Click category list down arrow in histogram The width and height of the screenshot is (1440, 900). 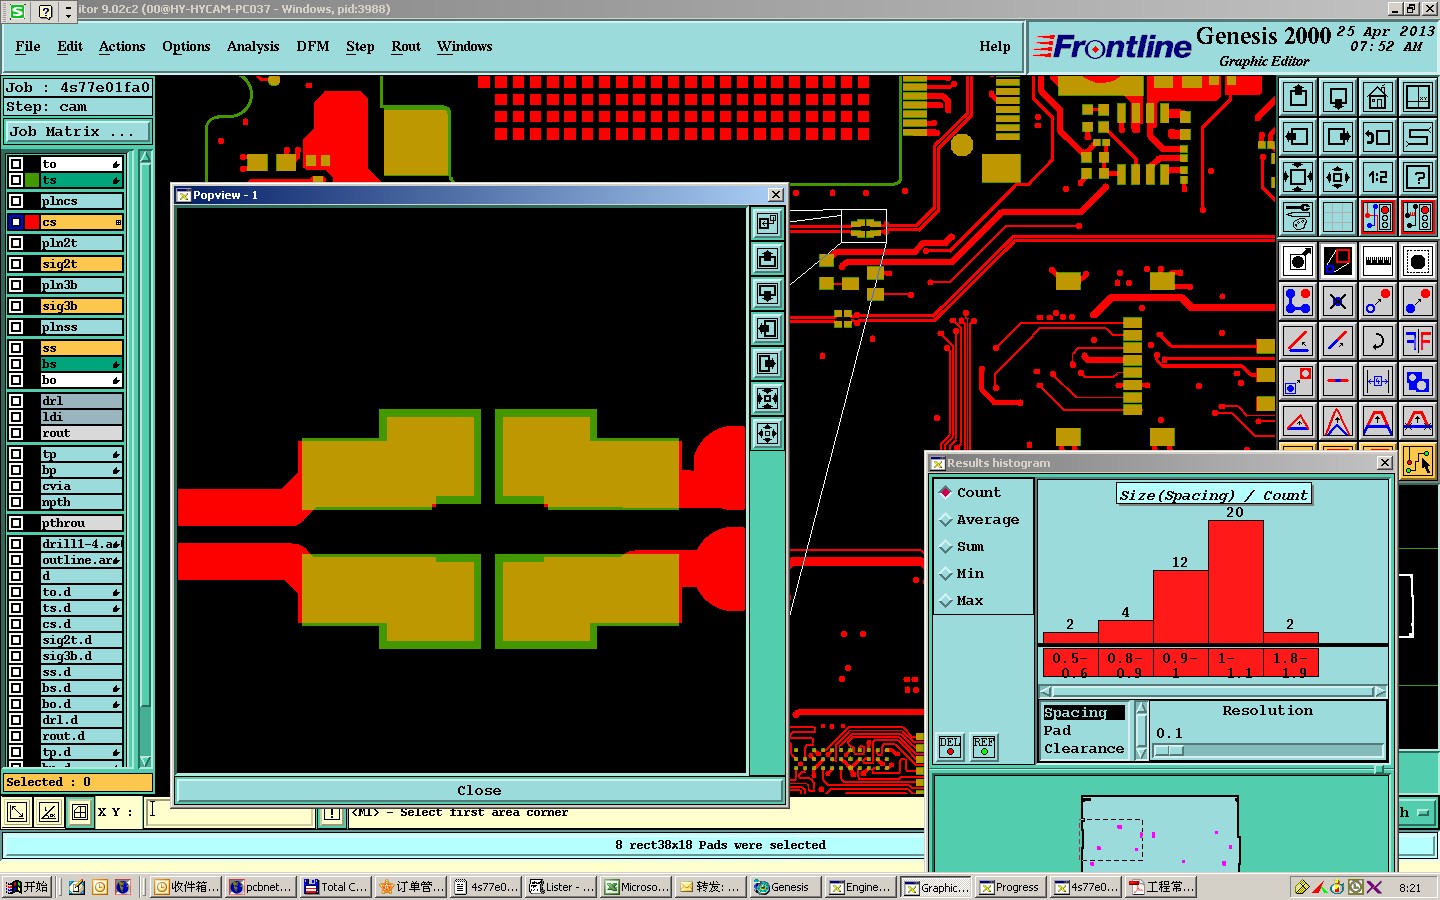pos(1141,754)
